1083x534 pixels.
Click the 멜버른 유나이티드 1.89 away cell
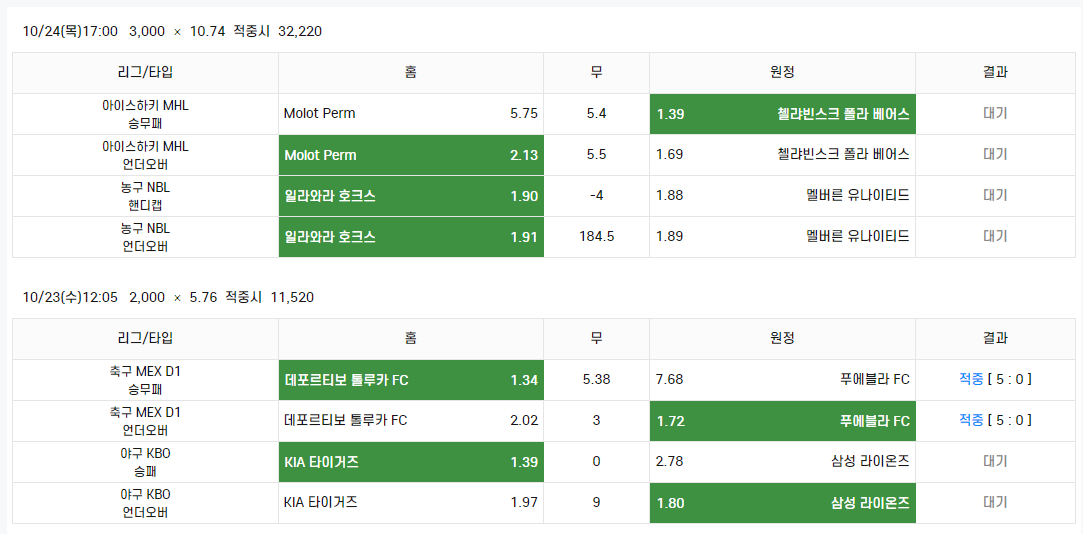point(783,236)
